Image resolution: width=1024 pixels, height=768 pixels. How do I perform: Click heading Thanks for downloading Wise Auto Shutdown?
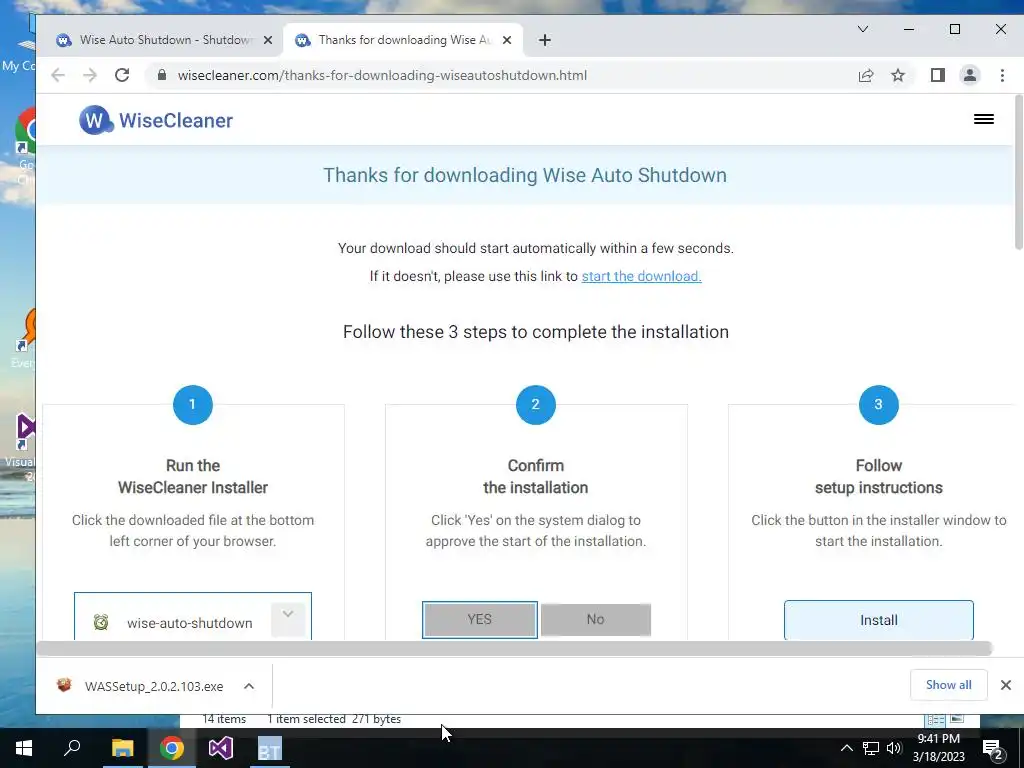tap(525, 175)
